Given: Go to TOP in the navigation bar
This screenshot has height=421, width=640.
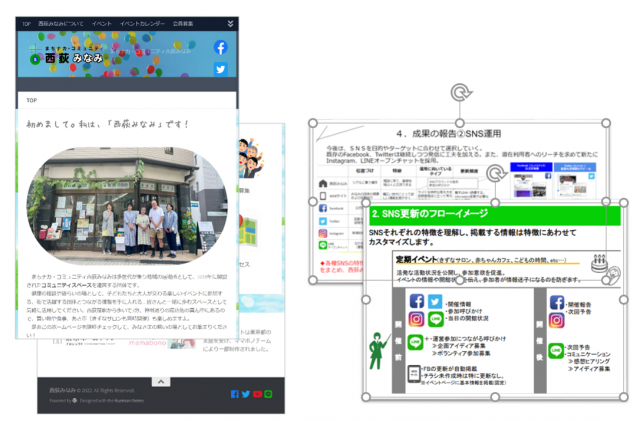Looking at the screenshot, I should pos(27,24).
